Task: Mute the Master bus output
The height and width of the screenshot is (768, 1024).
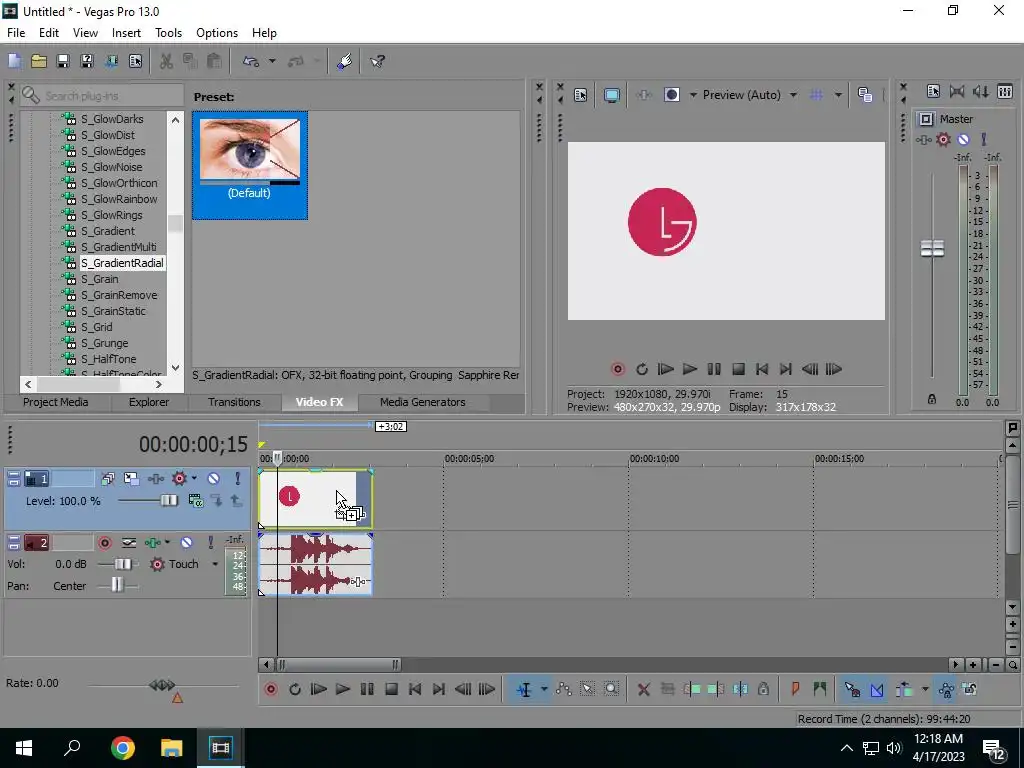Action: pos(963,139)
